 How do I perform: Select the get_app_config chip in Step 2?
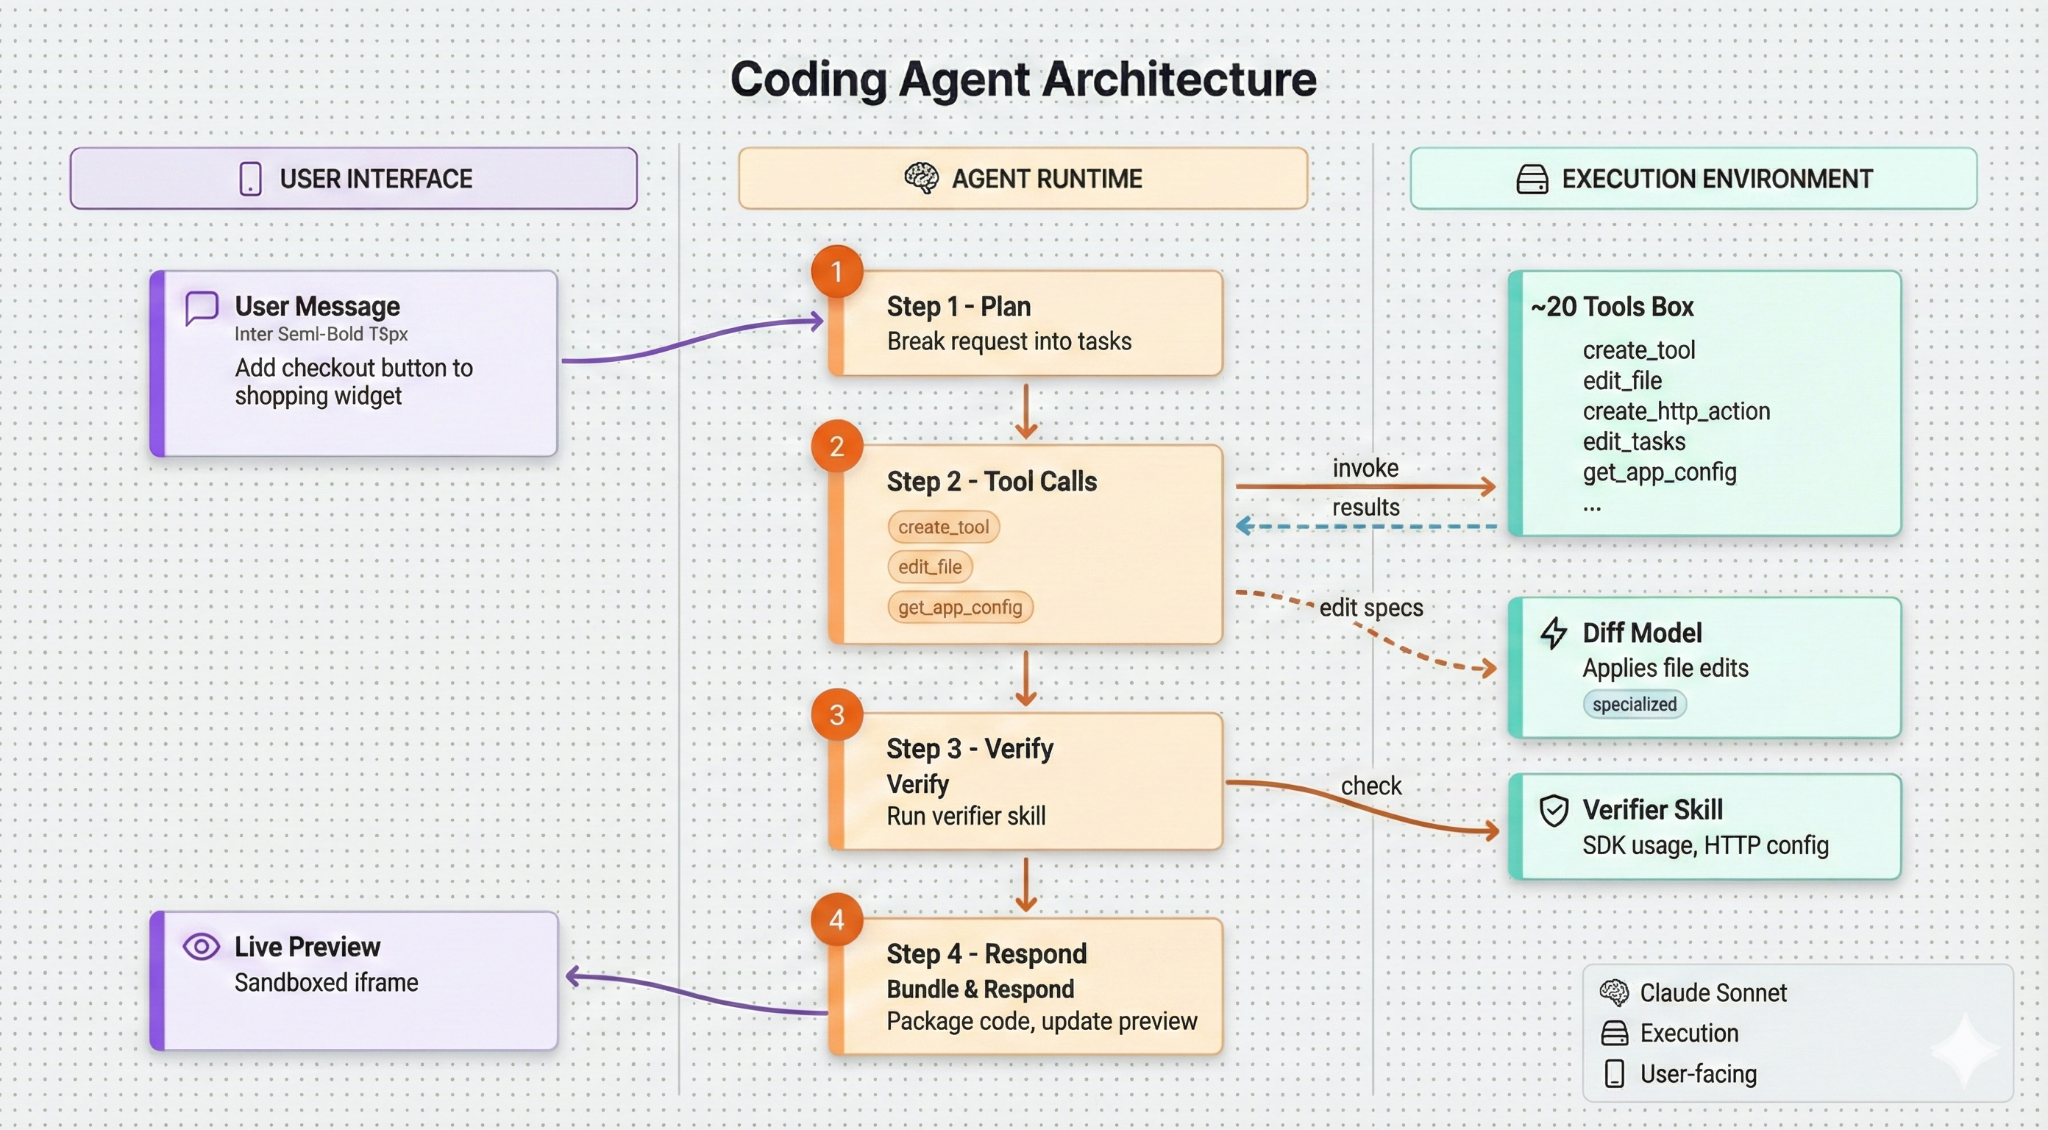pos(960,607)
